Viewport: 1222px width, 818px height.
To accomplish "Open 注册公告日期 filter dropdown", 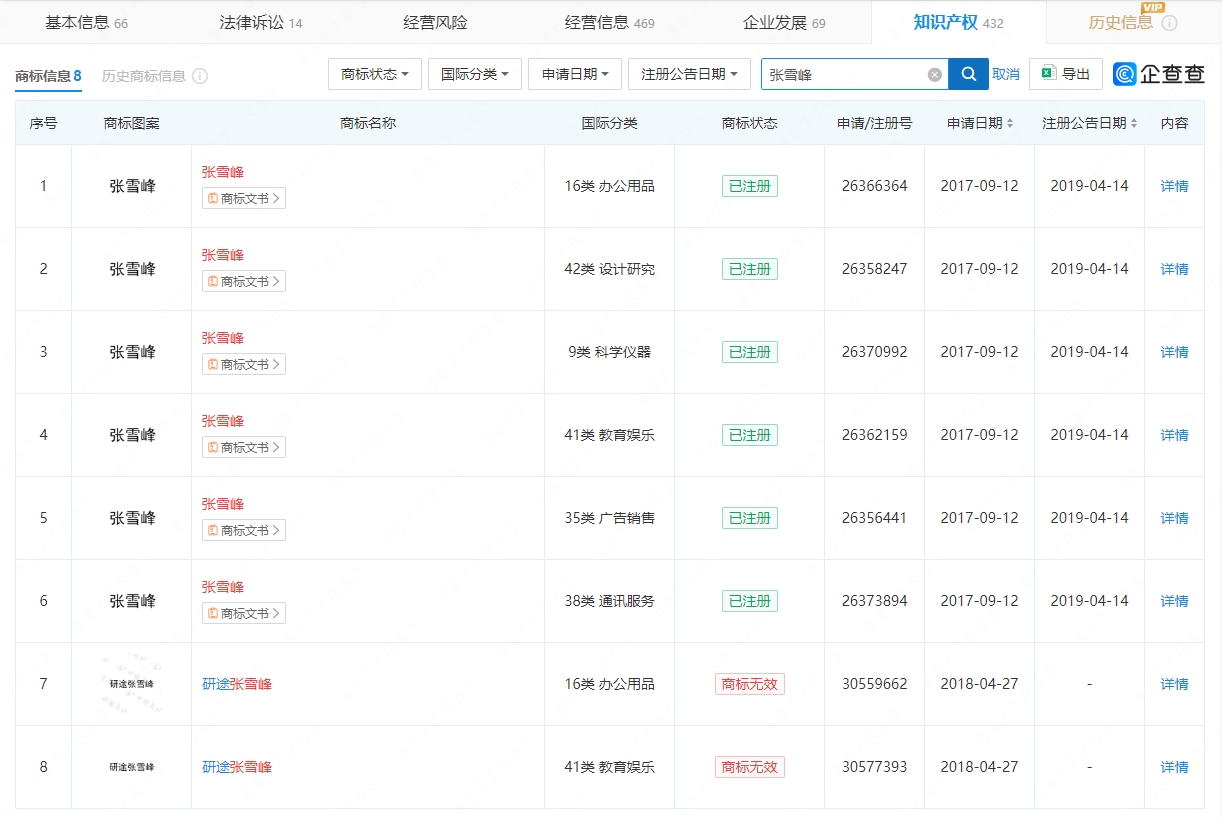I will 689,74.
